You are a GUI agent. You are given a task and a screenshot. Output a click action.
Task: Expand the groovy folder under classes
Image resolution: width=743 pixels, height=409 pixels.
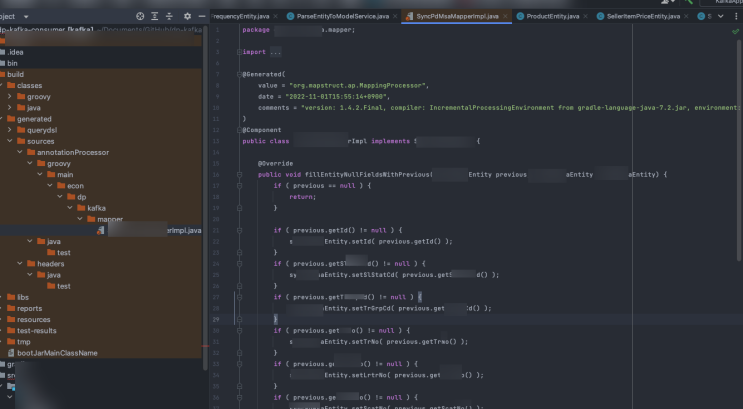pyautogui.click(x=9, y=96)
